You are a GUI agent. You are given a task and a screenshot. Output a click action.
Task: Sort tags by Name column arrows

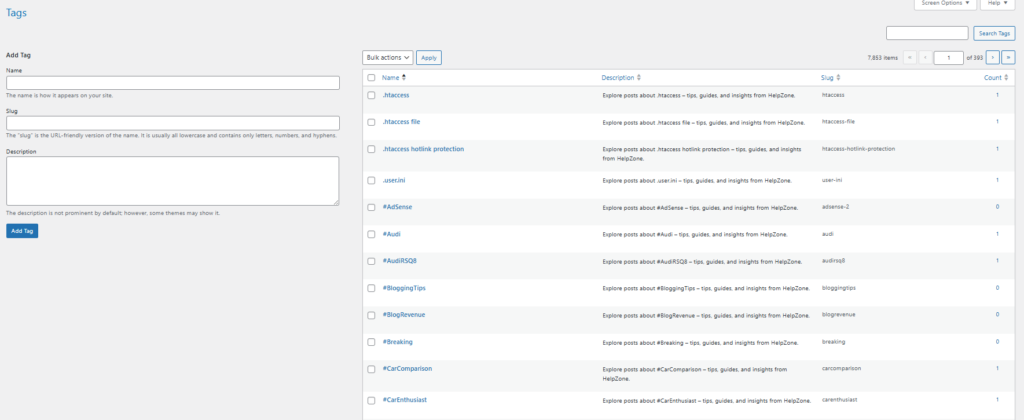[404, 78]
